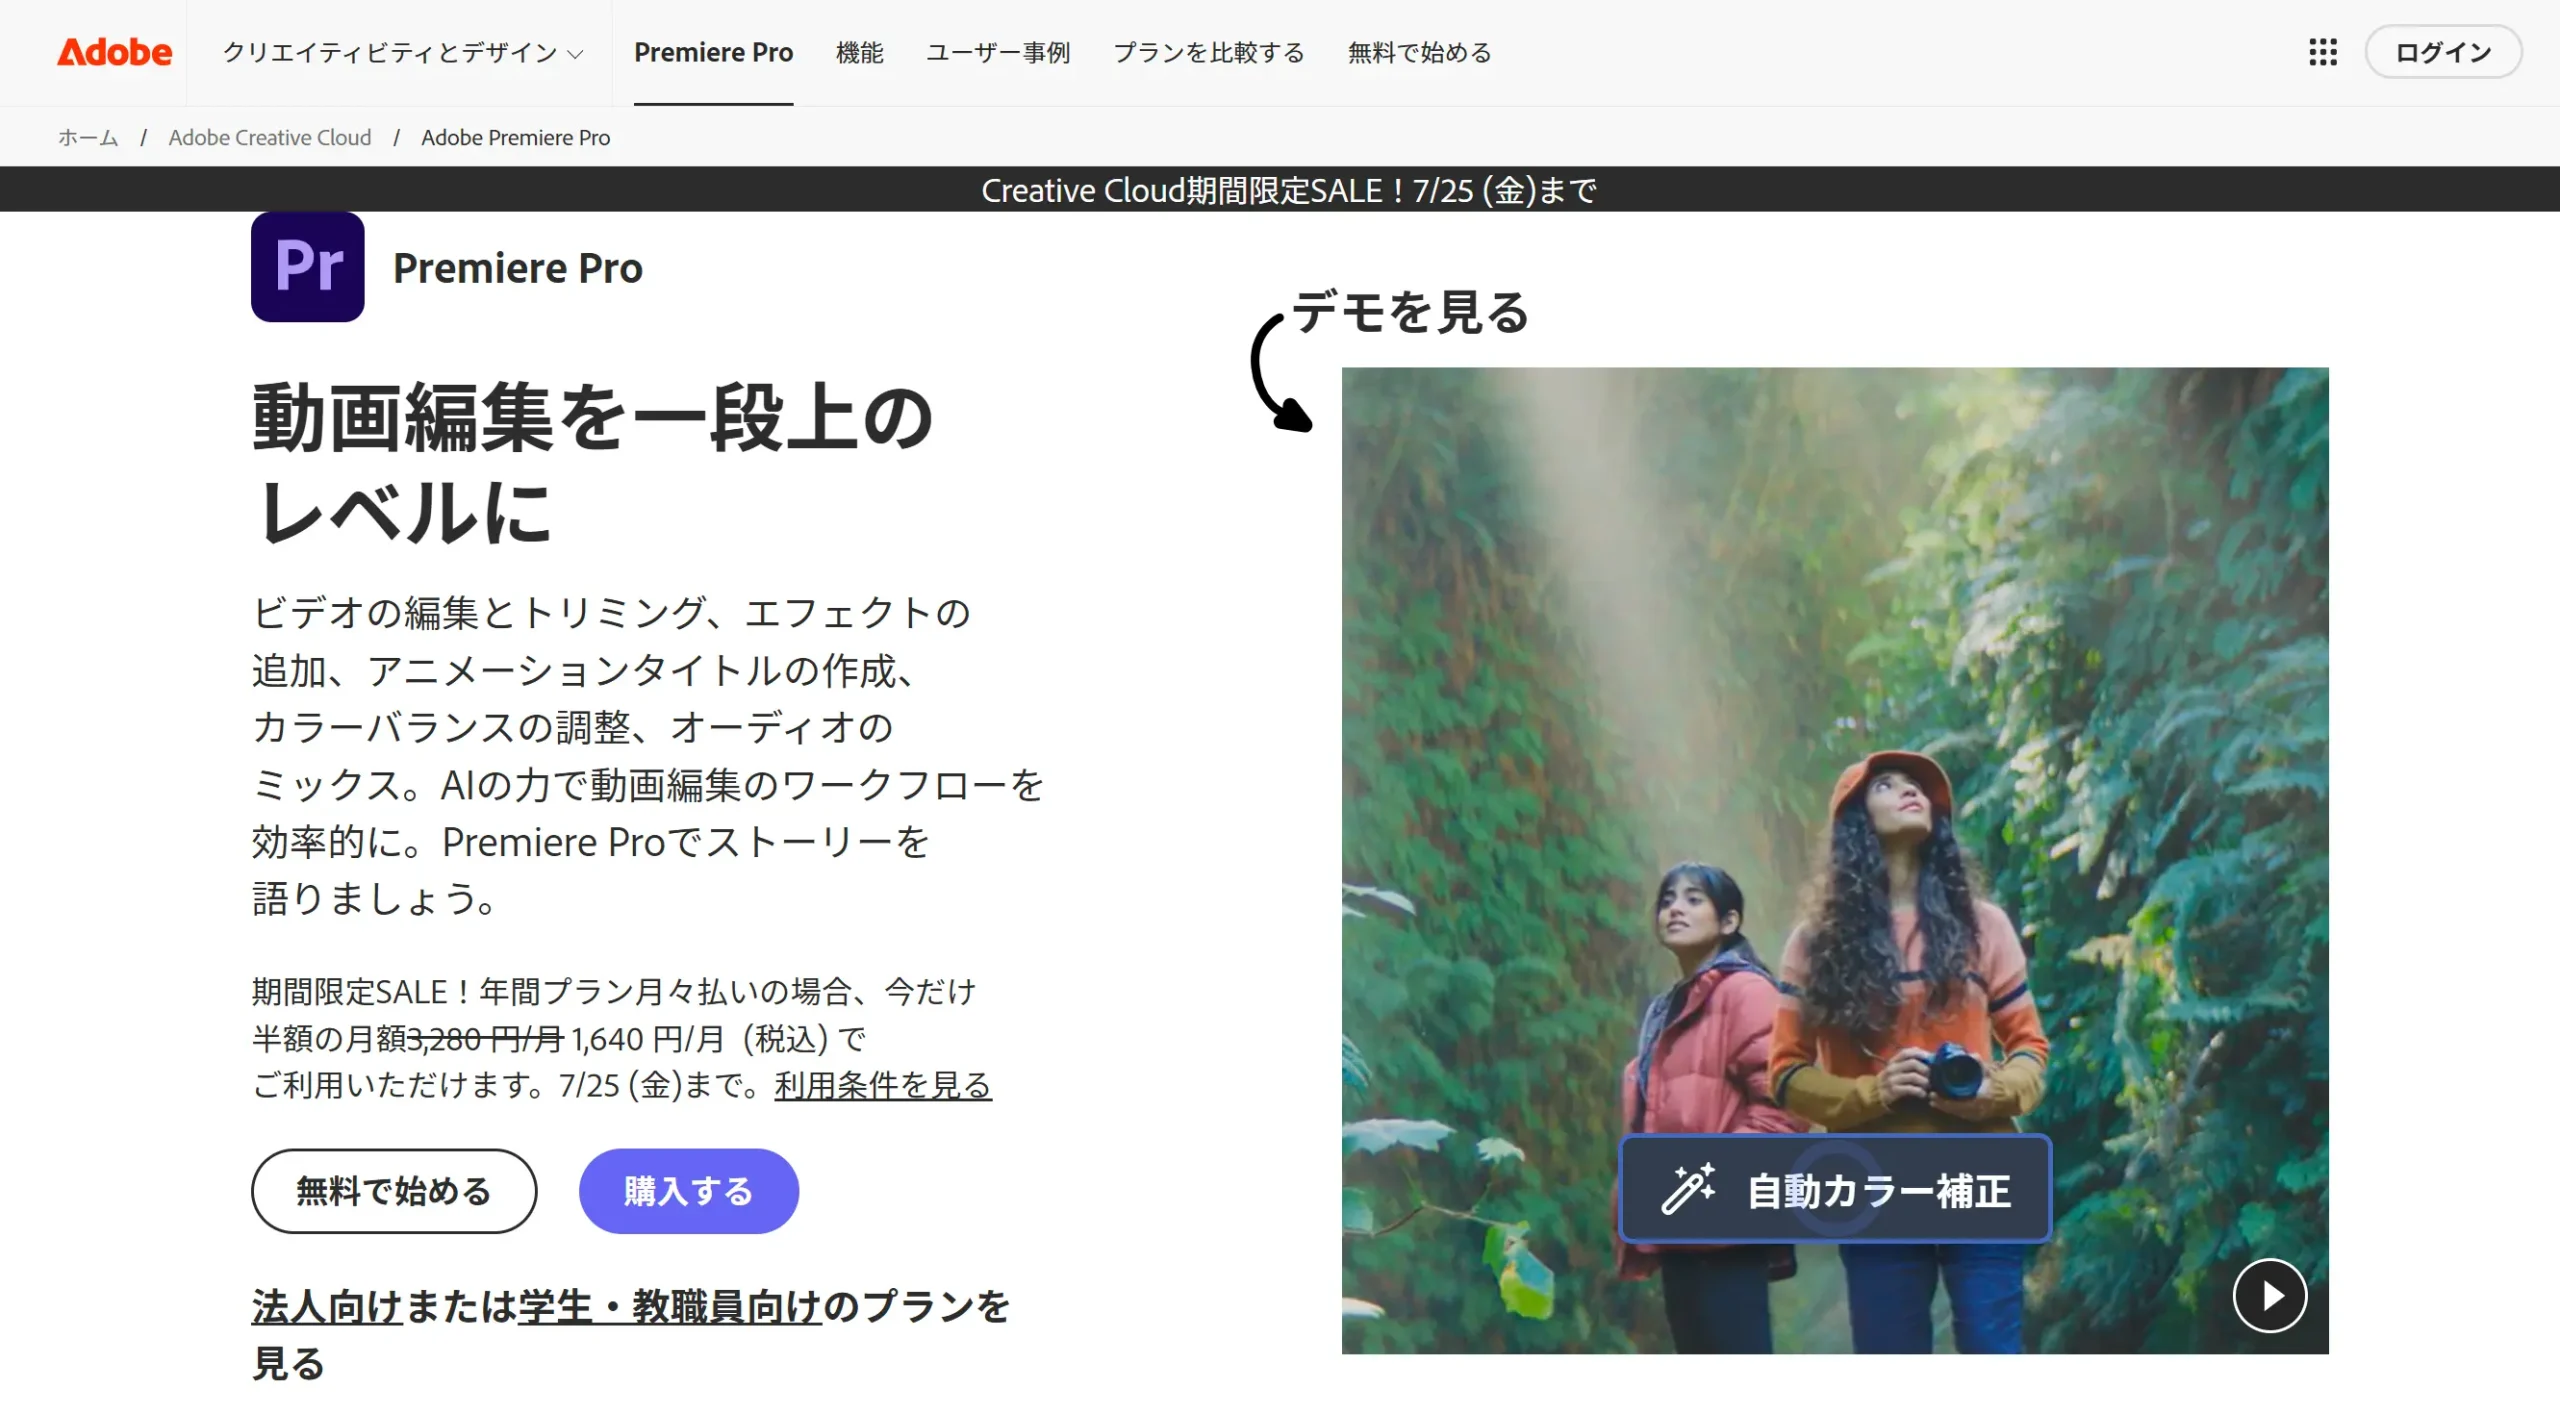Click the Premiere Pro product title text
Image resolution: width=2560 pixels, height=1414 pixels.
[517, 268]
